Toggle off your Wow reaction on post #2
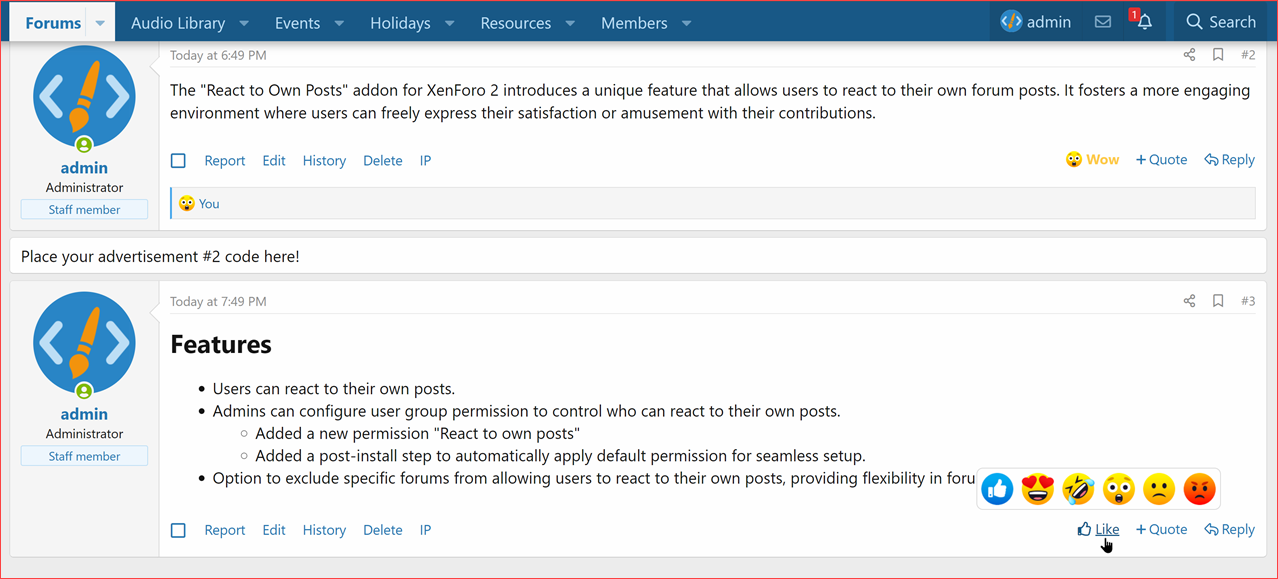This screenshot has height=579, width=1278. coord(1092,159)
